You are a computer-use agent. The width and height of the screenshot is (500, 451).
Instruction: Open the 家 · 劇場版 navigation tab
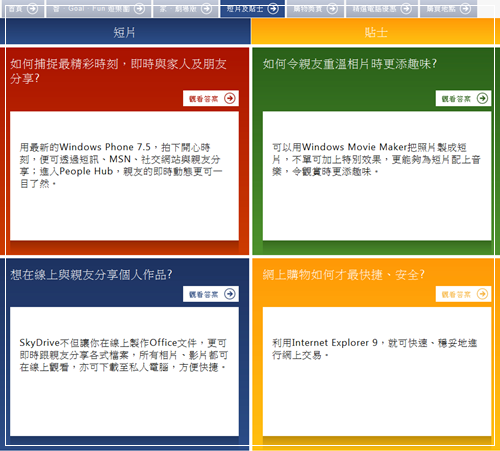tap(186, 9)
